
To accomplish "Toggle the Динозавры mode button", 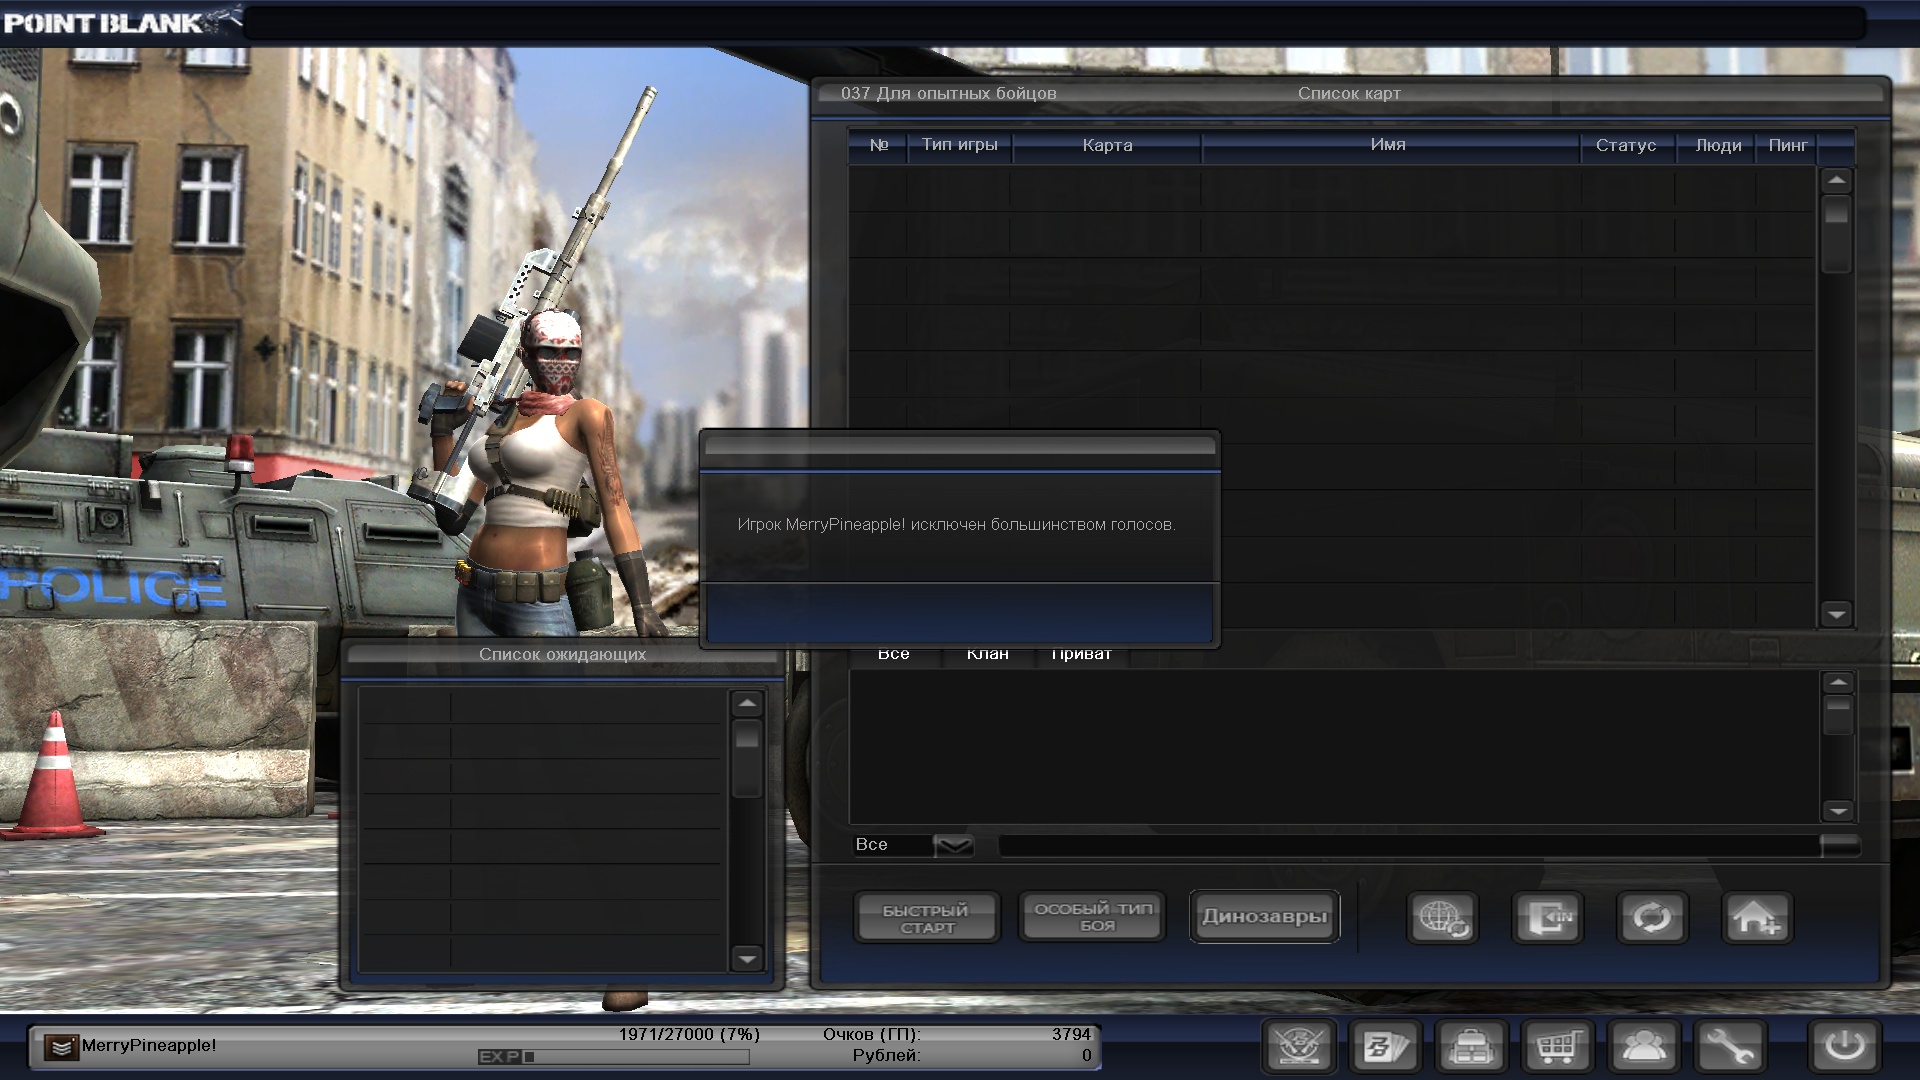I will pos(1264,917).
